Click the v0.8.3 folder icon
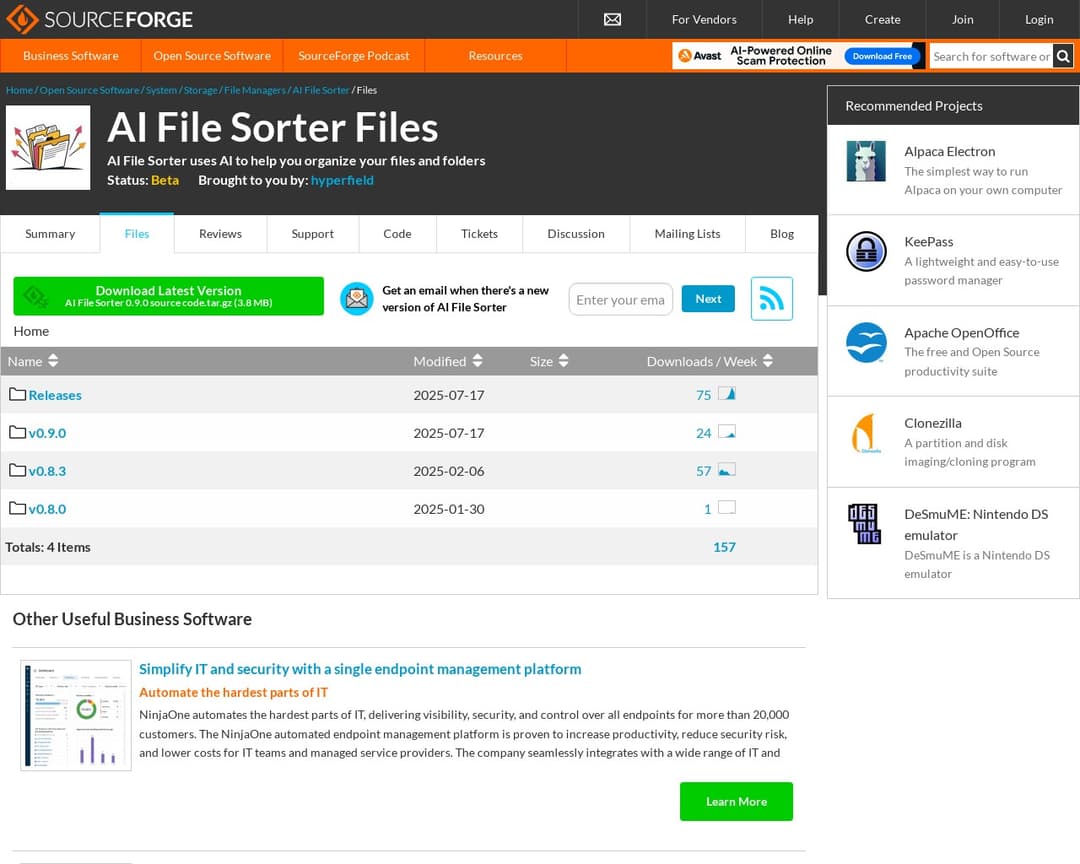The height and width of the screenshot is (864, 1080). [17, 470]
